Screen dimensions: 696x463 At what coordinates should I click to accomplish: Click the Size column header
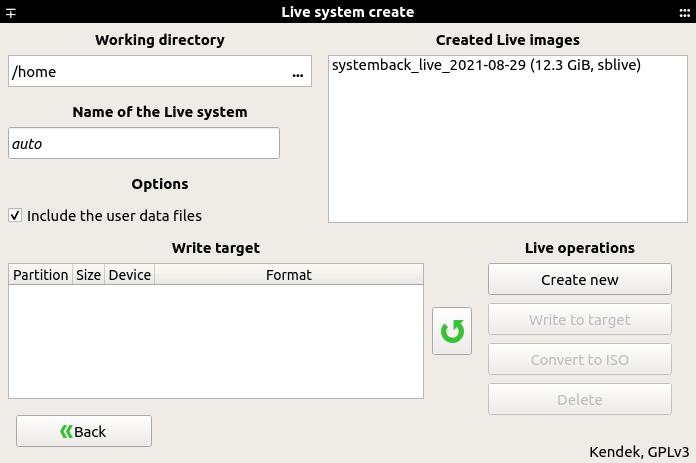pyautogui.click(x=88, y=275)
